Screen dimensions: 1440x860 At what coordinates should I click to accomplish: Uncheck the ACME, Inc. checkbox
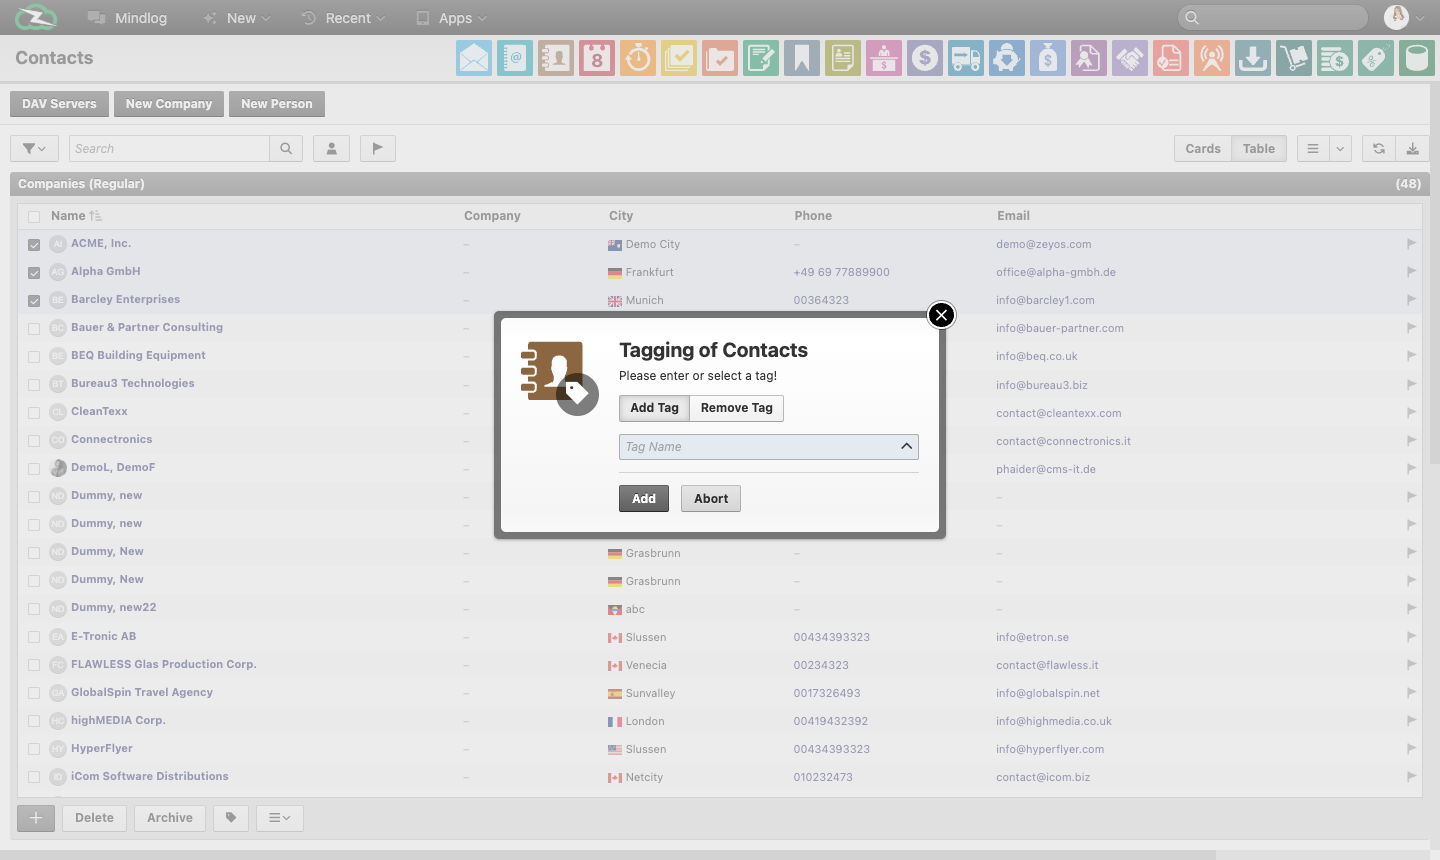34,245
